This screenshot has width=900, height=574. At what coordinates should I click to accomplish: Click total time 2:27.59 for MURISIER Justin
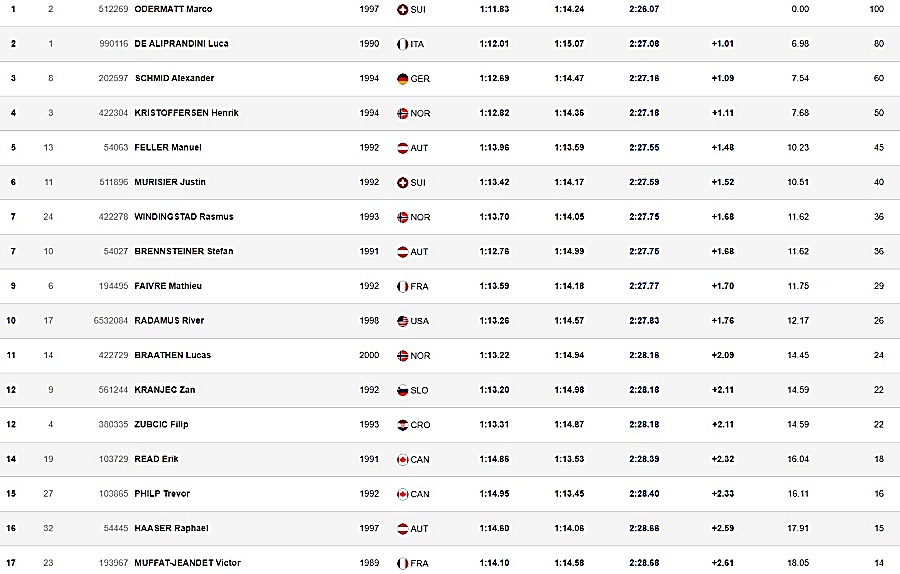644,182
